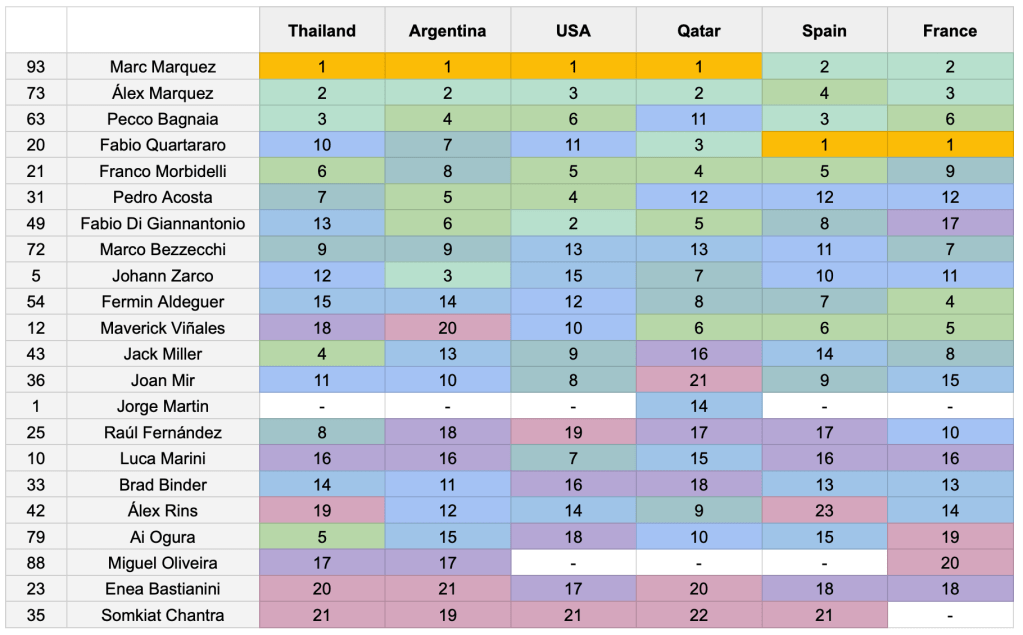This screenshot has height=635, width=1023.
Task: Click Álex Rins' Spain result 23
Action: click(x=824, y=511)
